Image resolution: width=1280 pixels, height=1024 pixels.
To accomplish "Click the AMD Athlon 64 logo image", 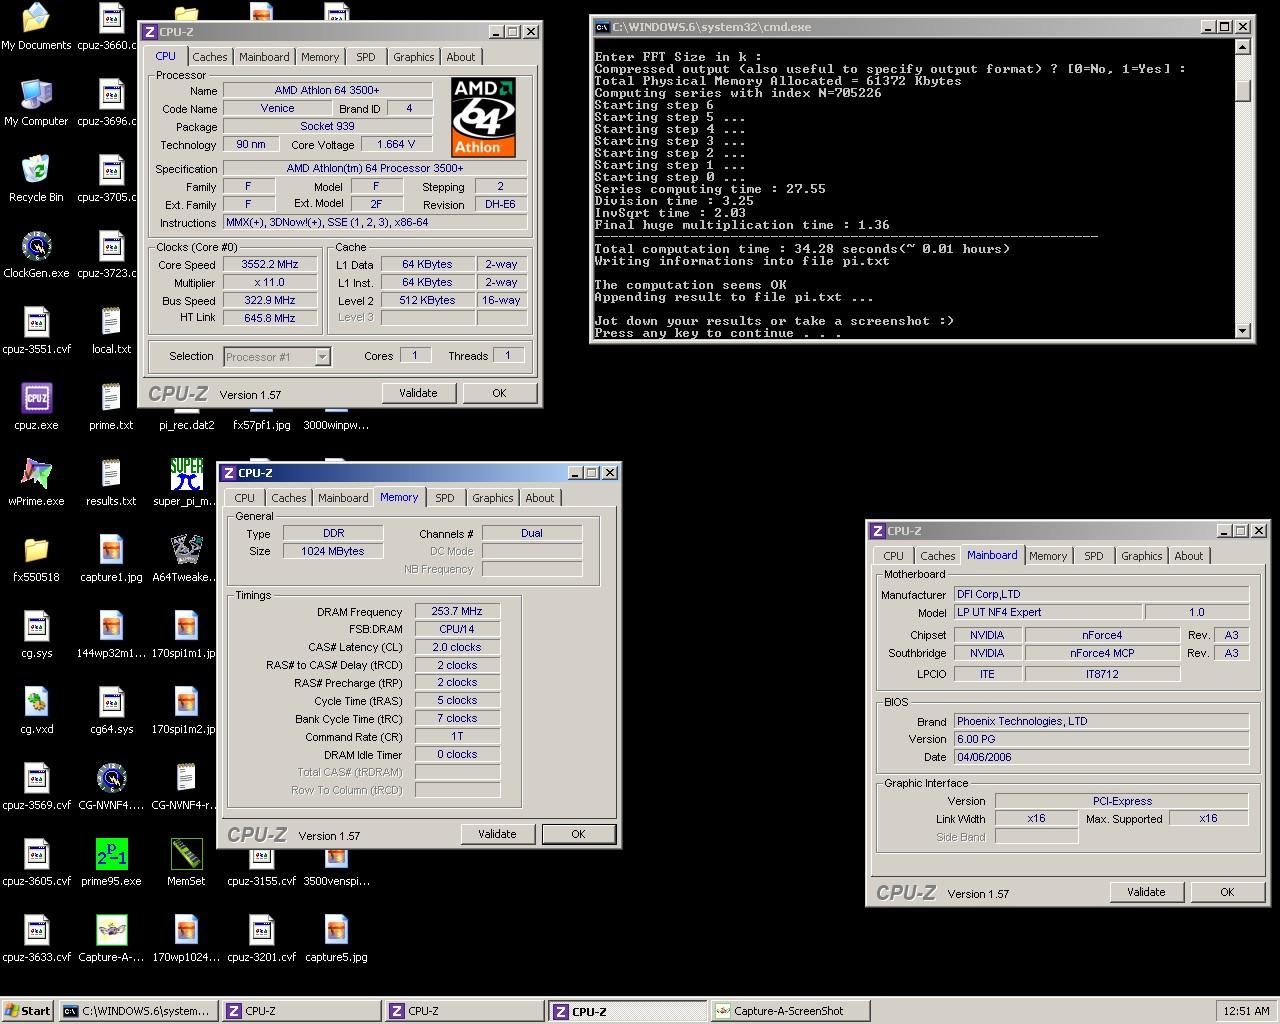I will (483, 118).
